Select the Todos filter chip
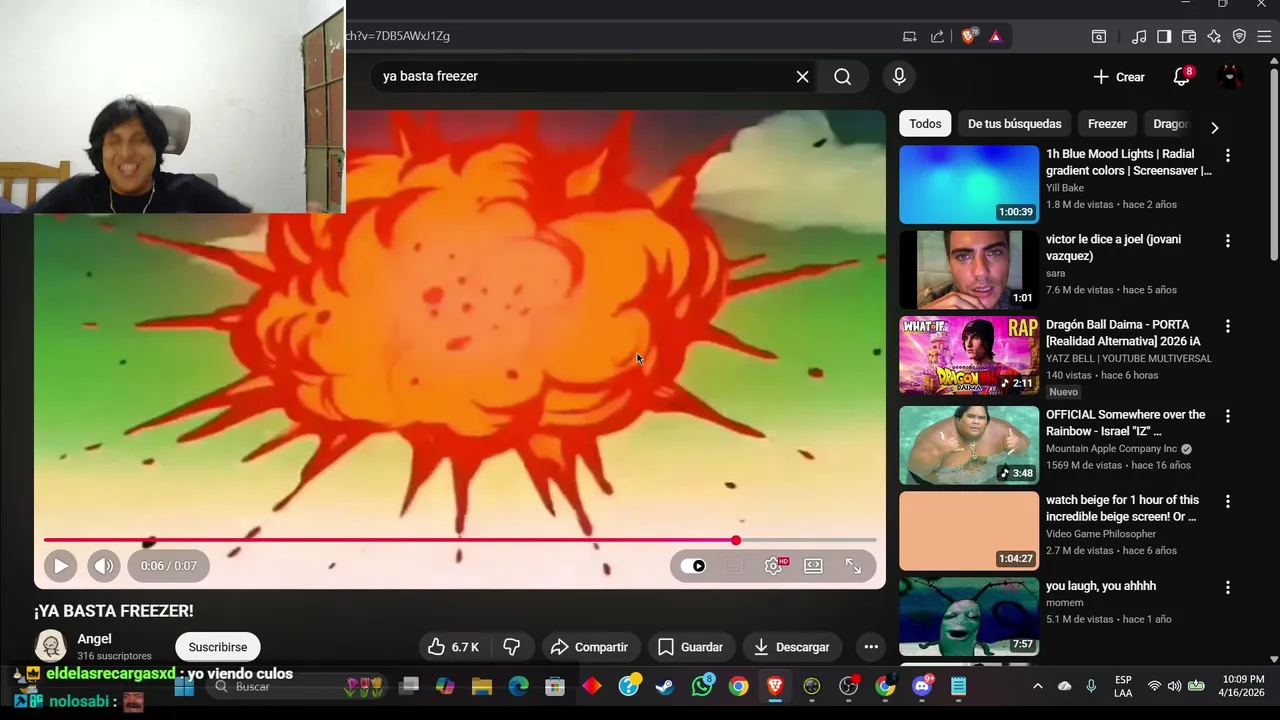Image resolution: width=1280 pixels, height=720 pixels. click(925, 124)
